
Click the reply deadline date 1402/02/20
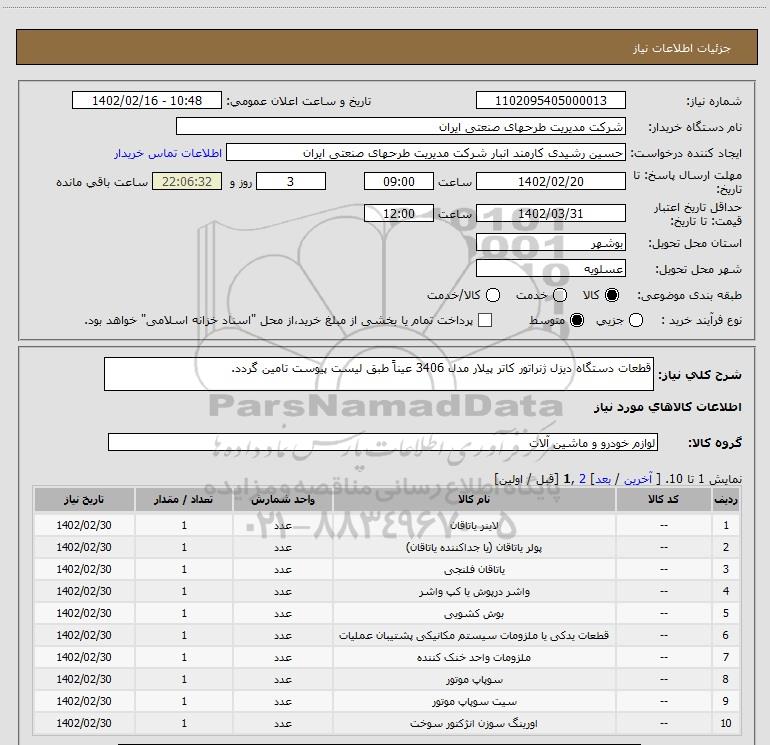pos(550,181)
